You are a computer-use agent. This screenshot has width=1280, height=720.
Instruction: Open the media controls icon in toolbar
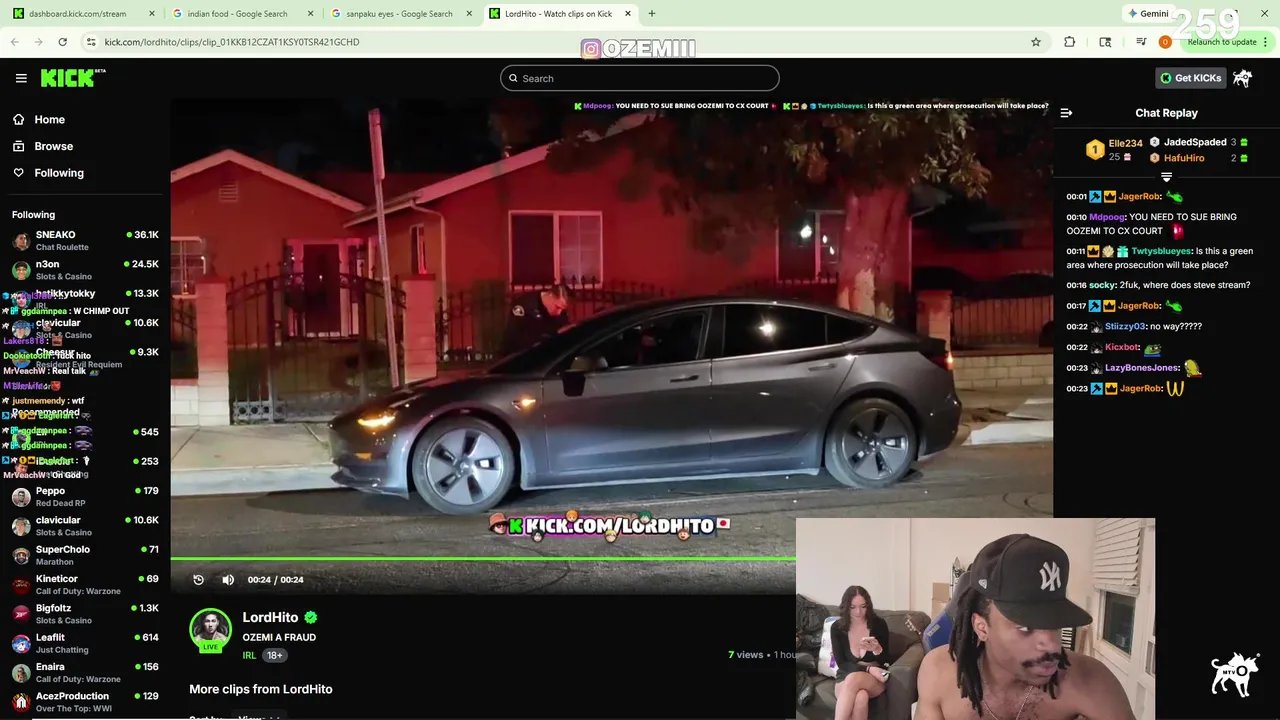1141,42
